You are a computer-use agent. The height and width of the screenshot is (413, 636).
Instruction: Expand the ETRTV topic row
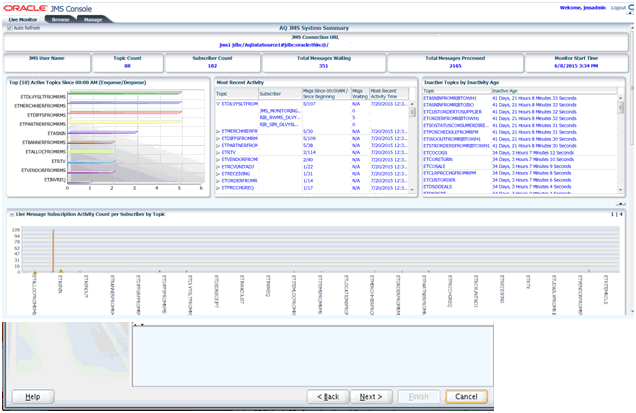(x=219, y=151)
